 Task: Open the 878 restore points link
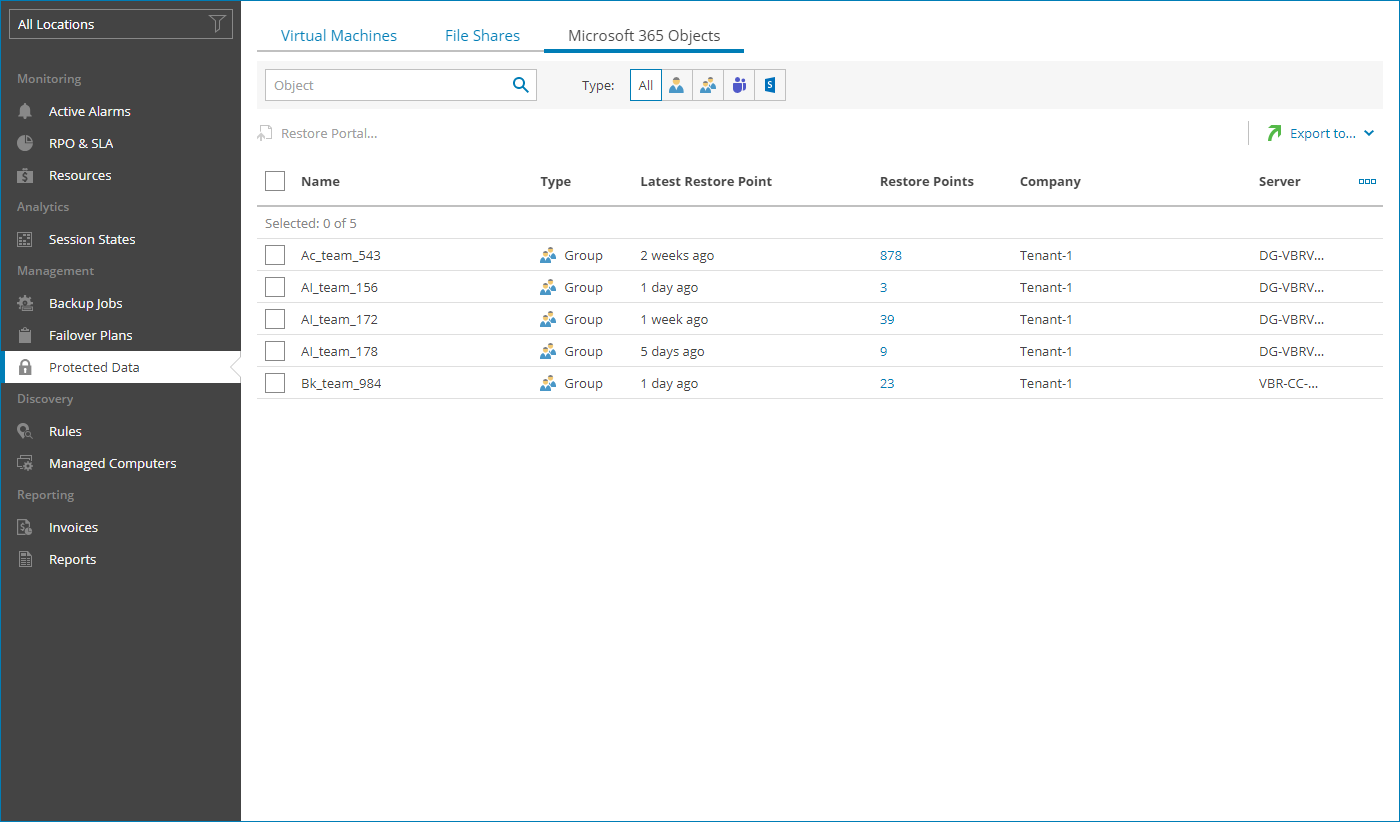(x=890, y=256)
